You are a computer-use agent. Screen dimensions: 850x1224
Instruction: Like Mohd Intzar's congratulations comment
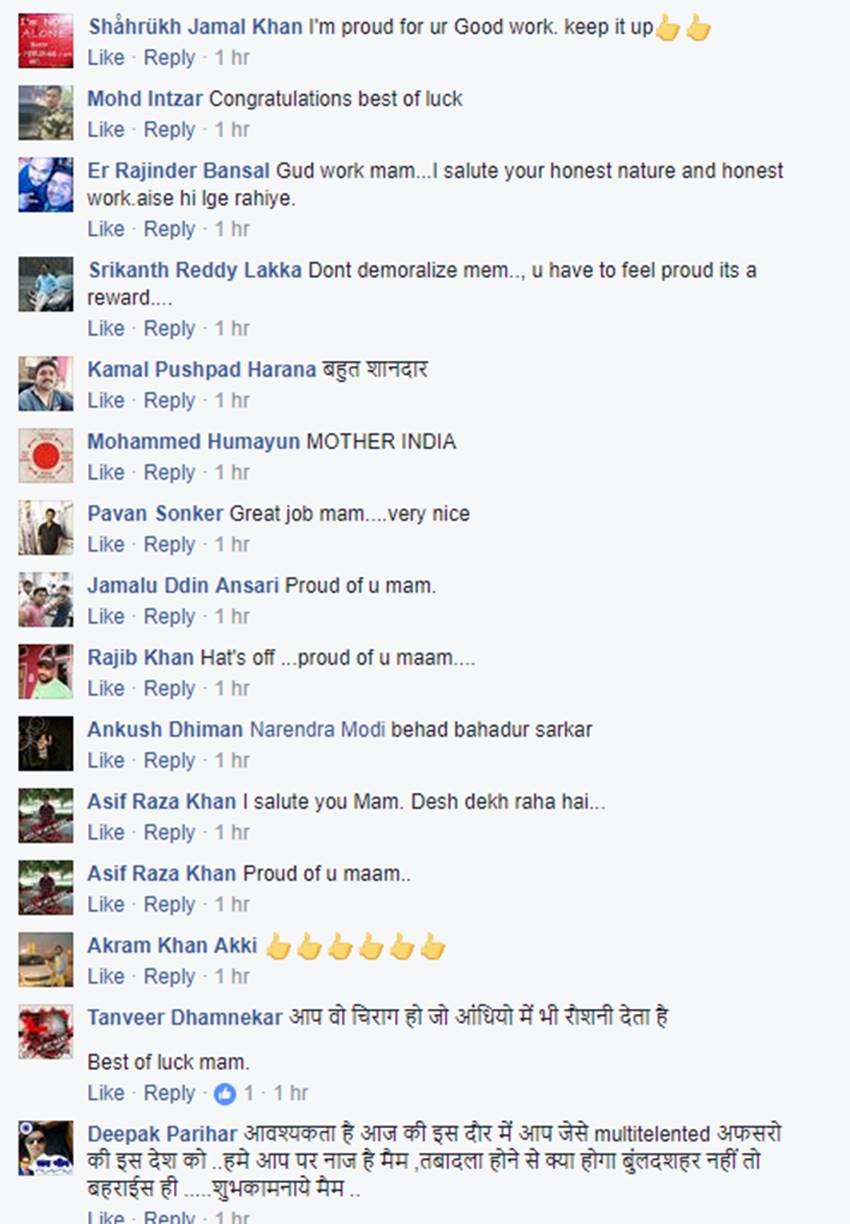(x=105, y=130)
